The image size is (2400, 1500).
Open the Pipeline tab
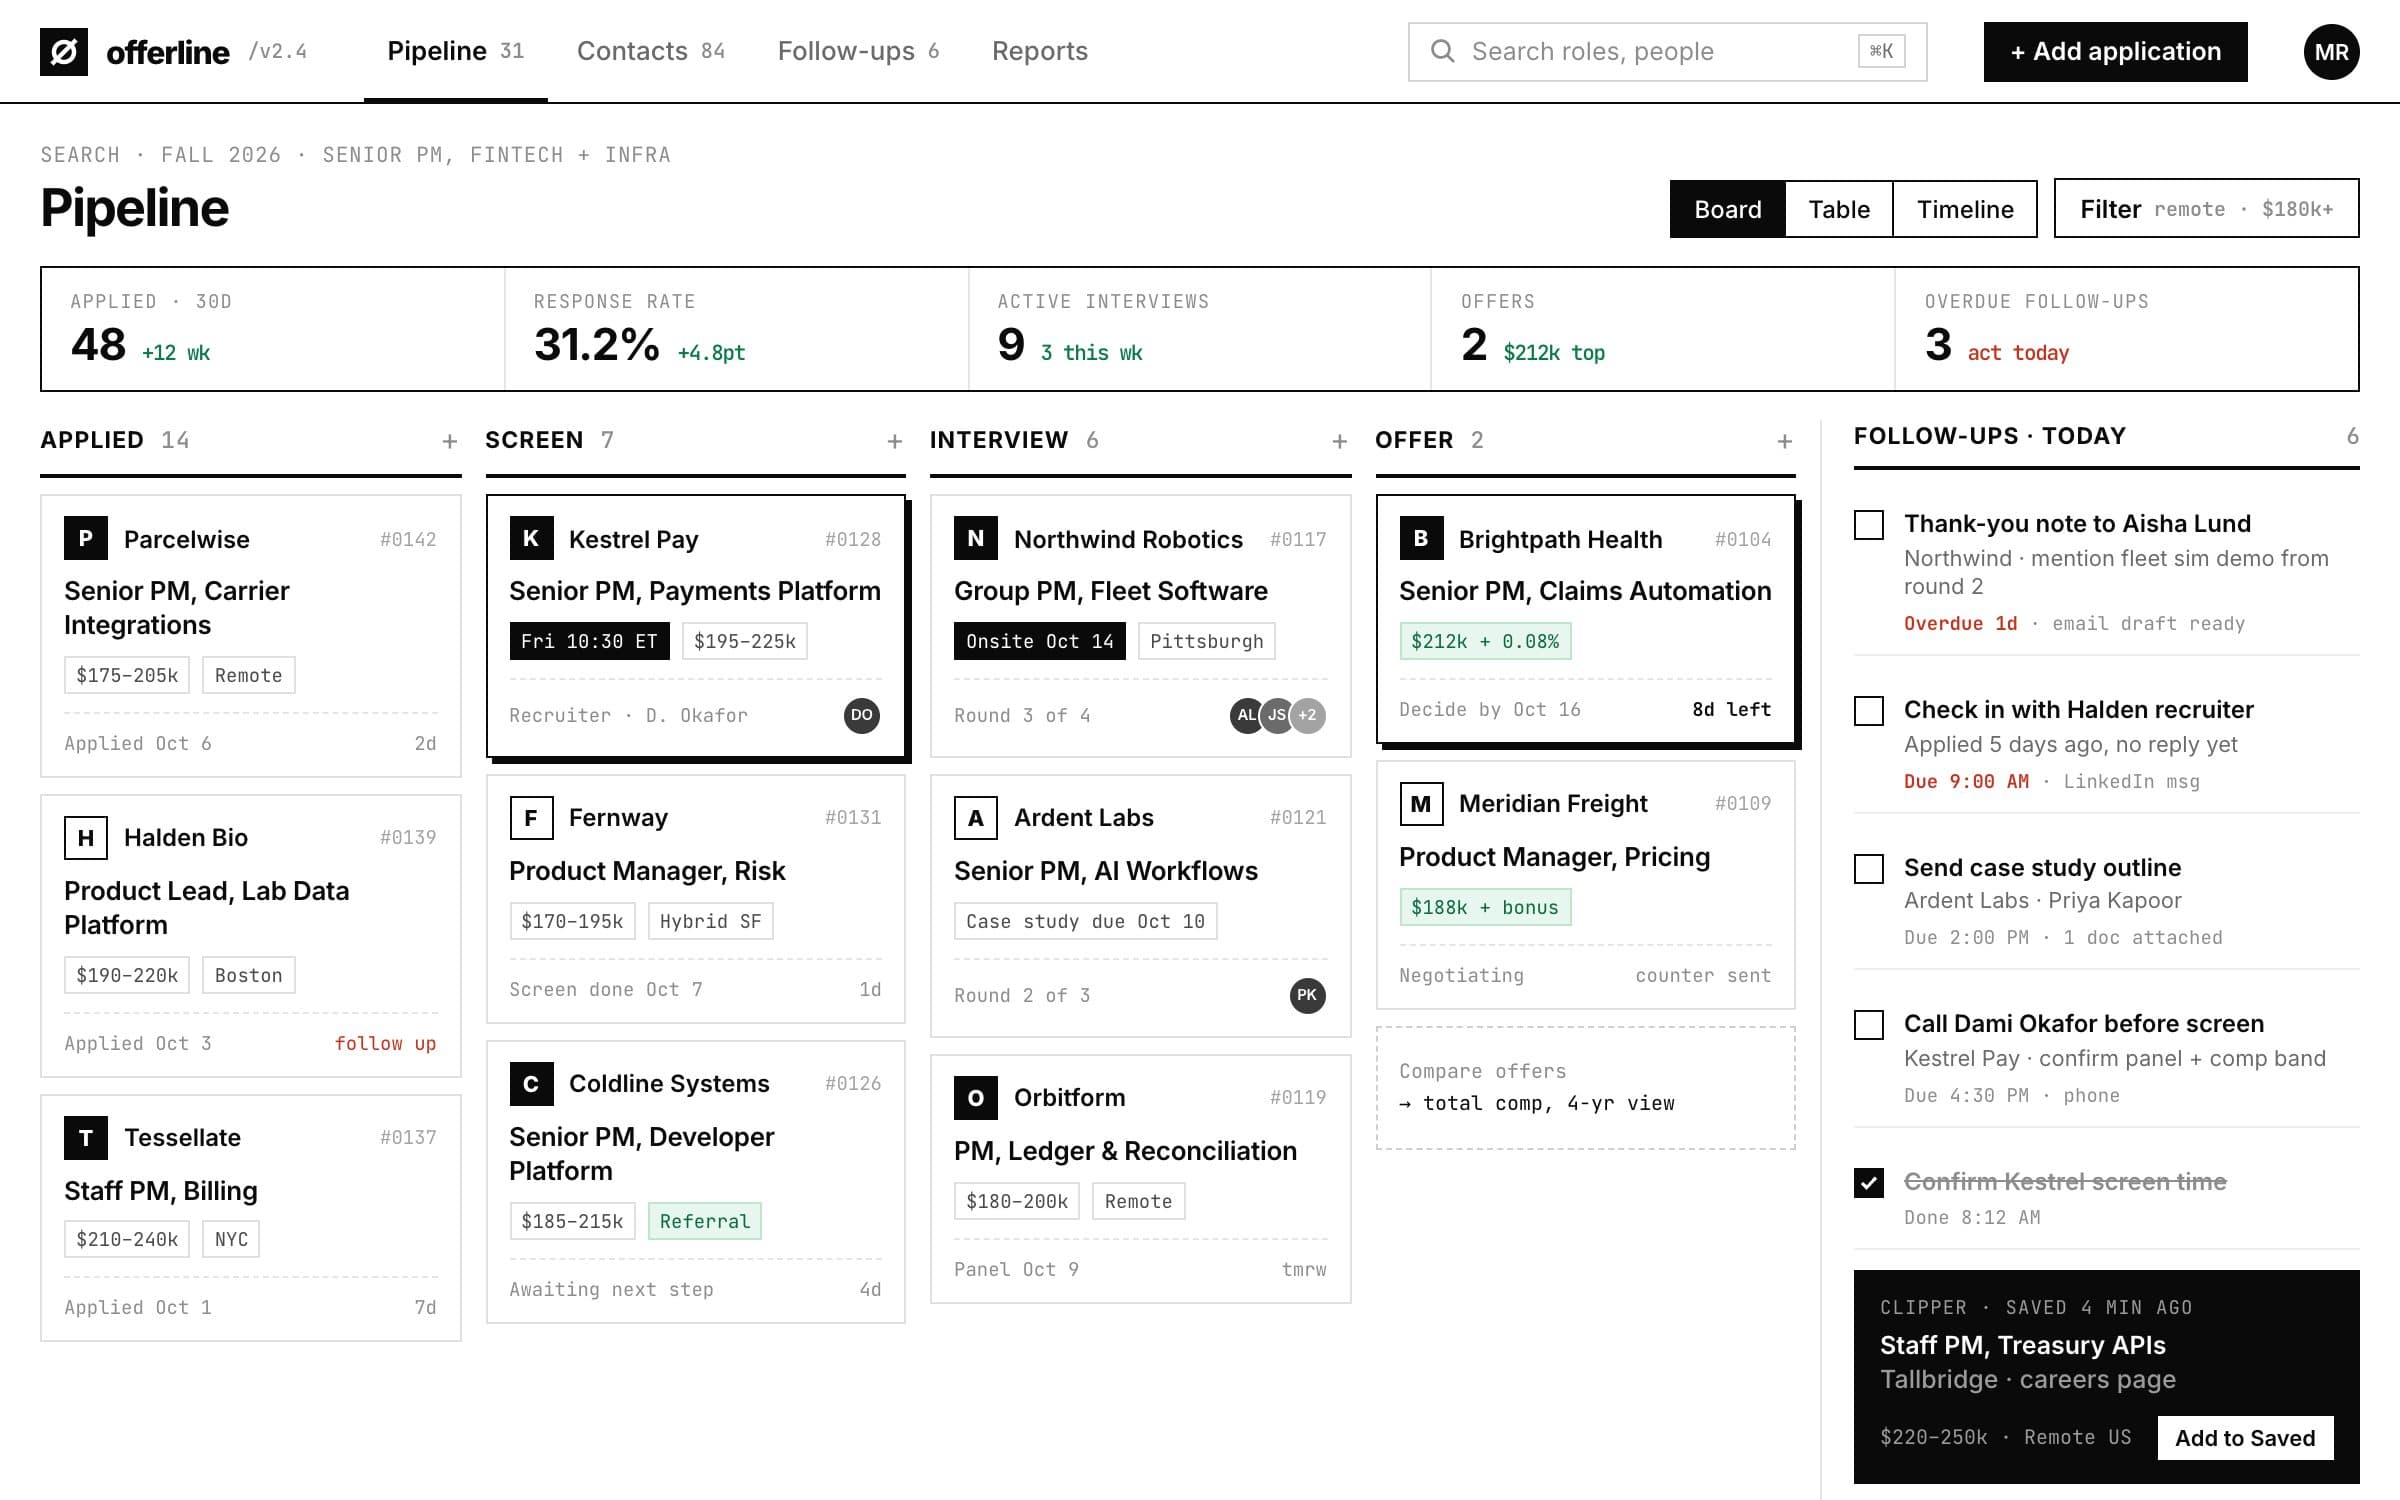click(455, 51)
